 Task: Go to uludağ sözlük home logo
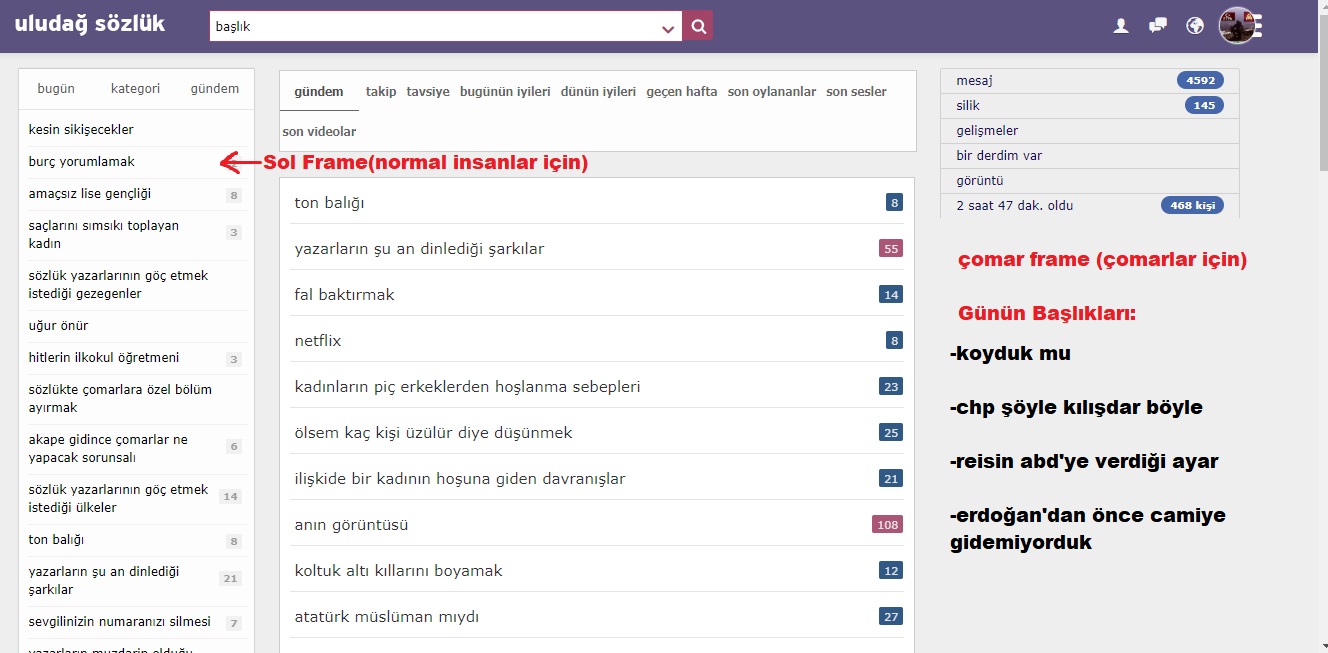(x=90, y=24)
